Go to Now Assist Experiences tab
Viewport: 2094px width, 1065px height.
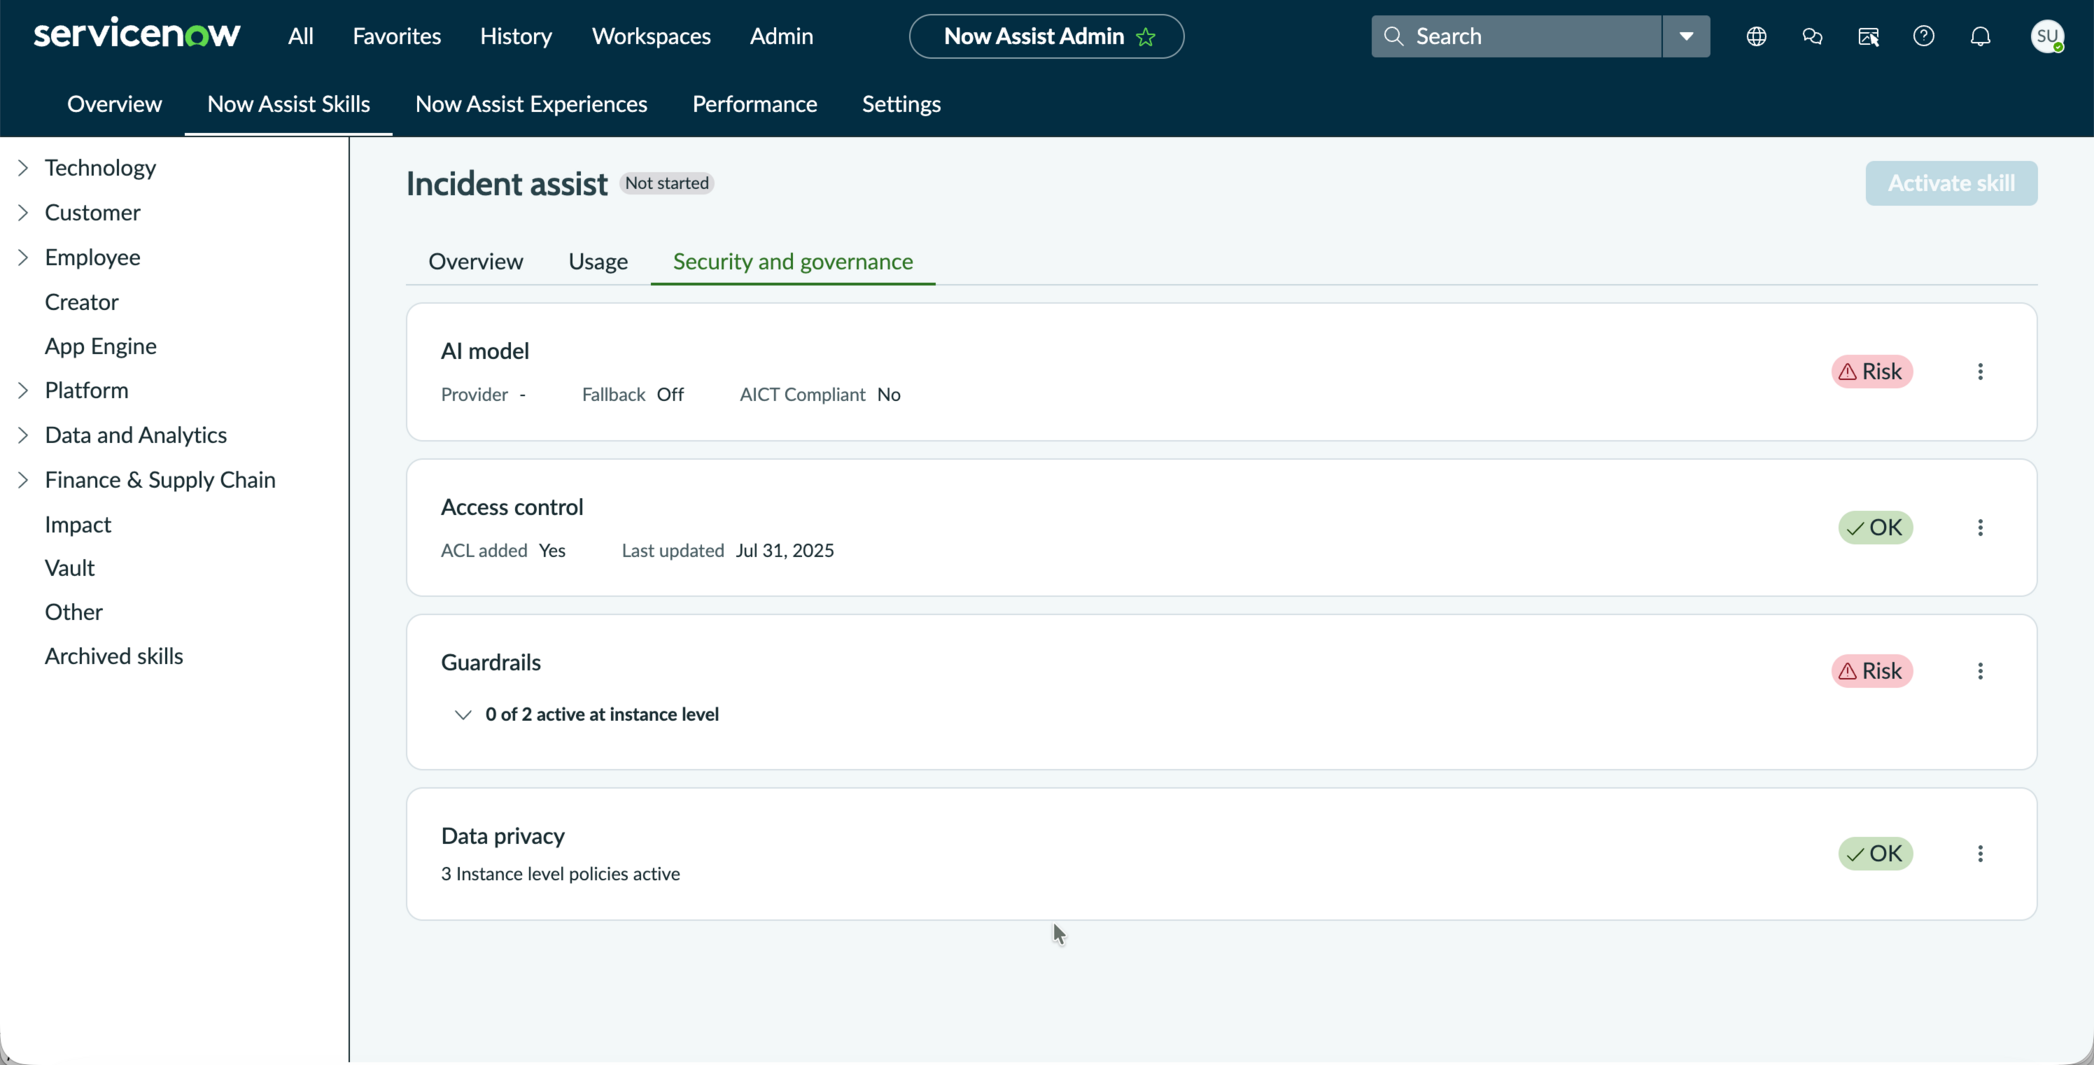(x=531, y=104)
